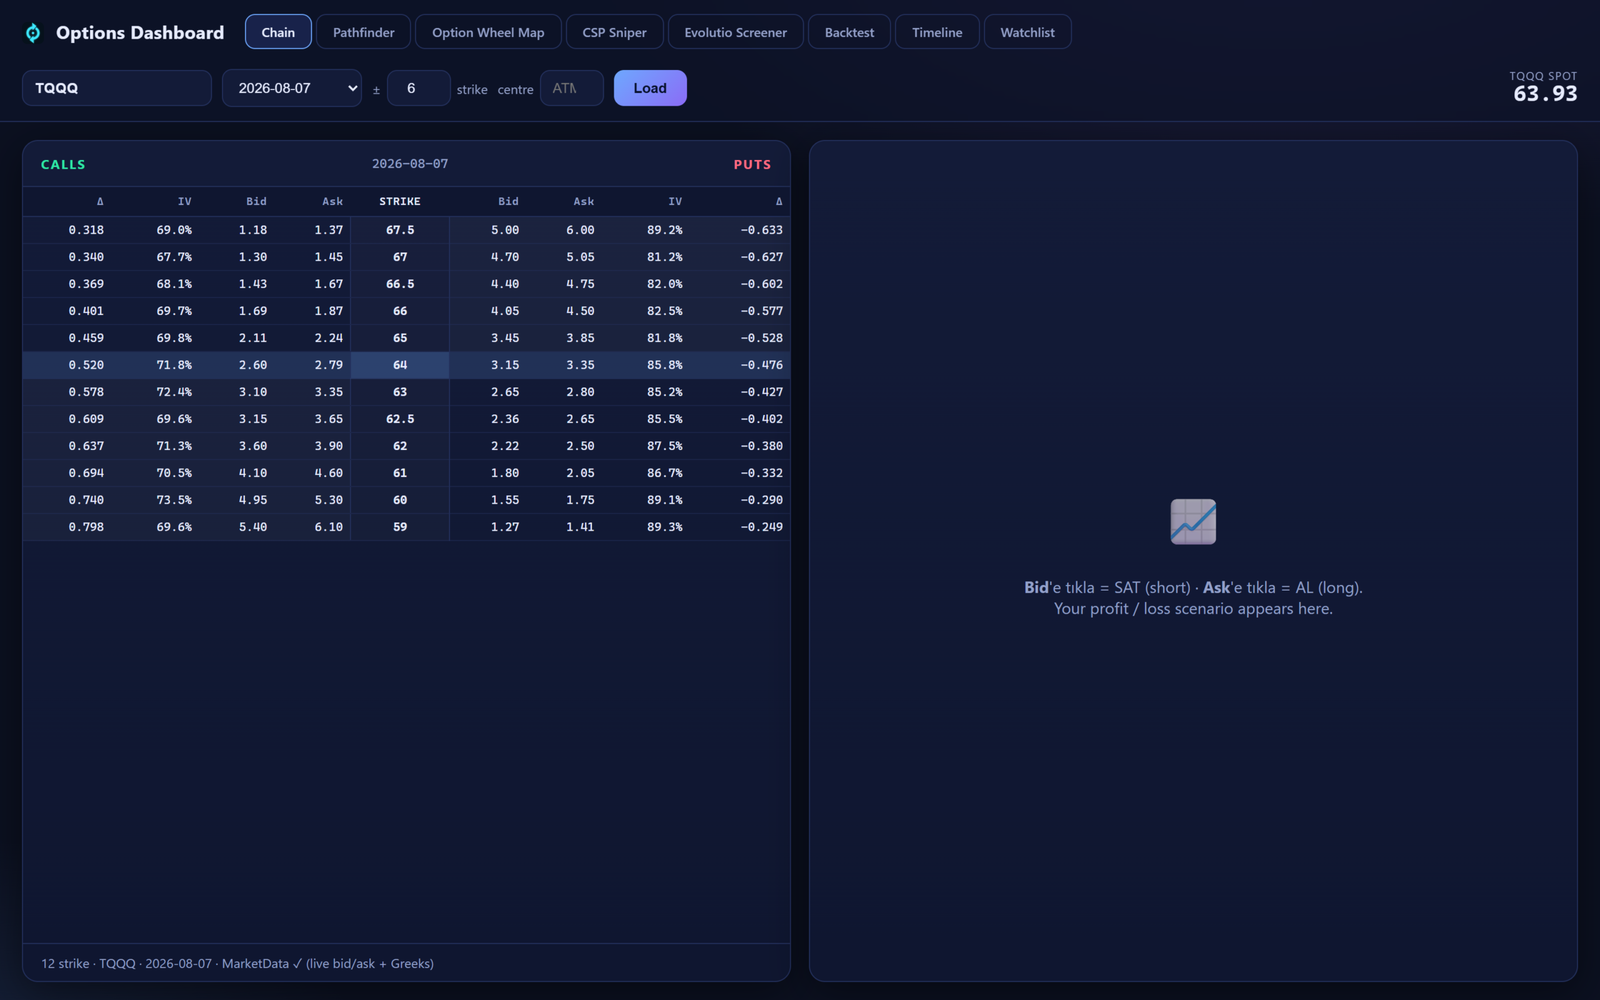Click the TQQQ spot price 63.93
Viewport: 1600px width, 1000px height.
click(x=1545, y=94)
